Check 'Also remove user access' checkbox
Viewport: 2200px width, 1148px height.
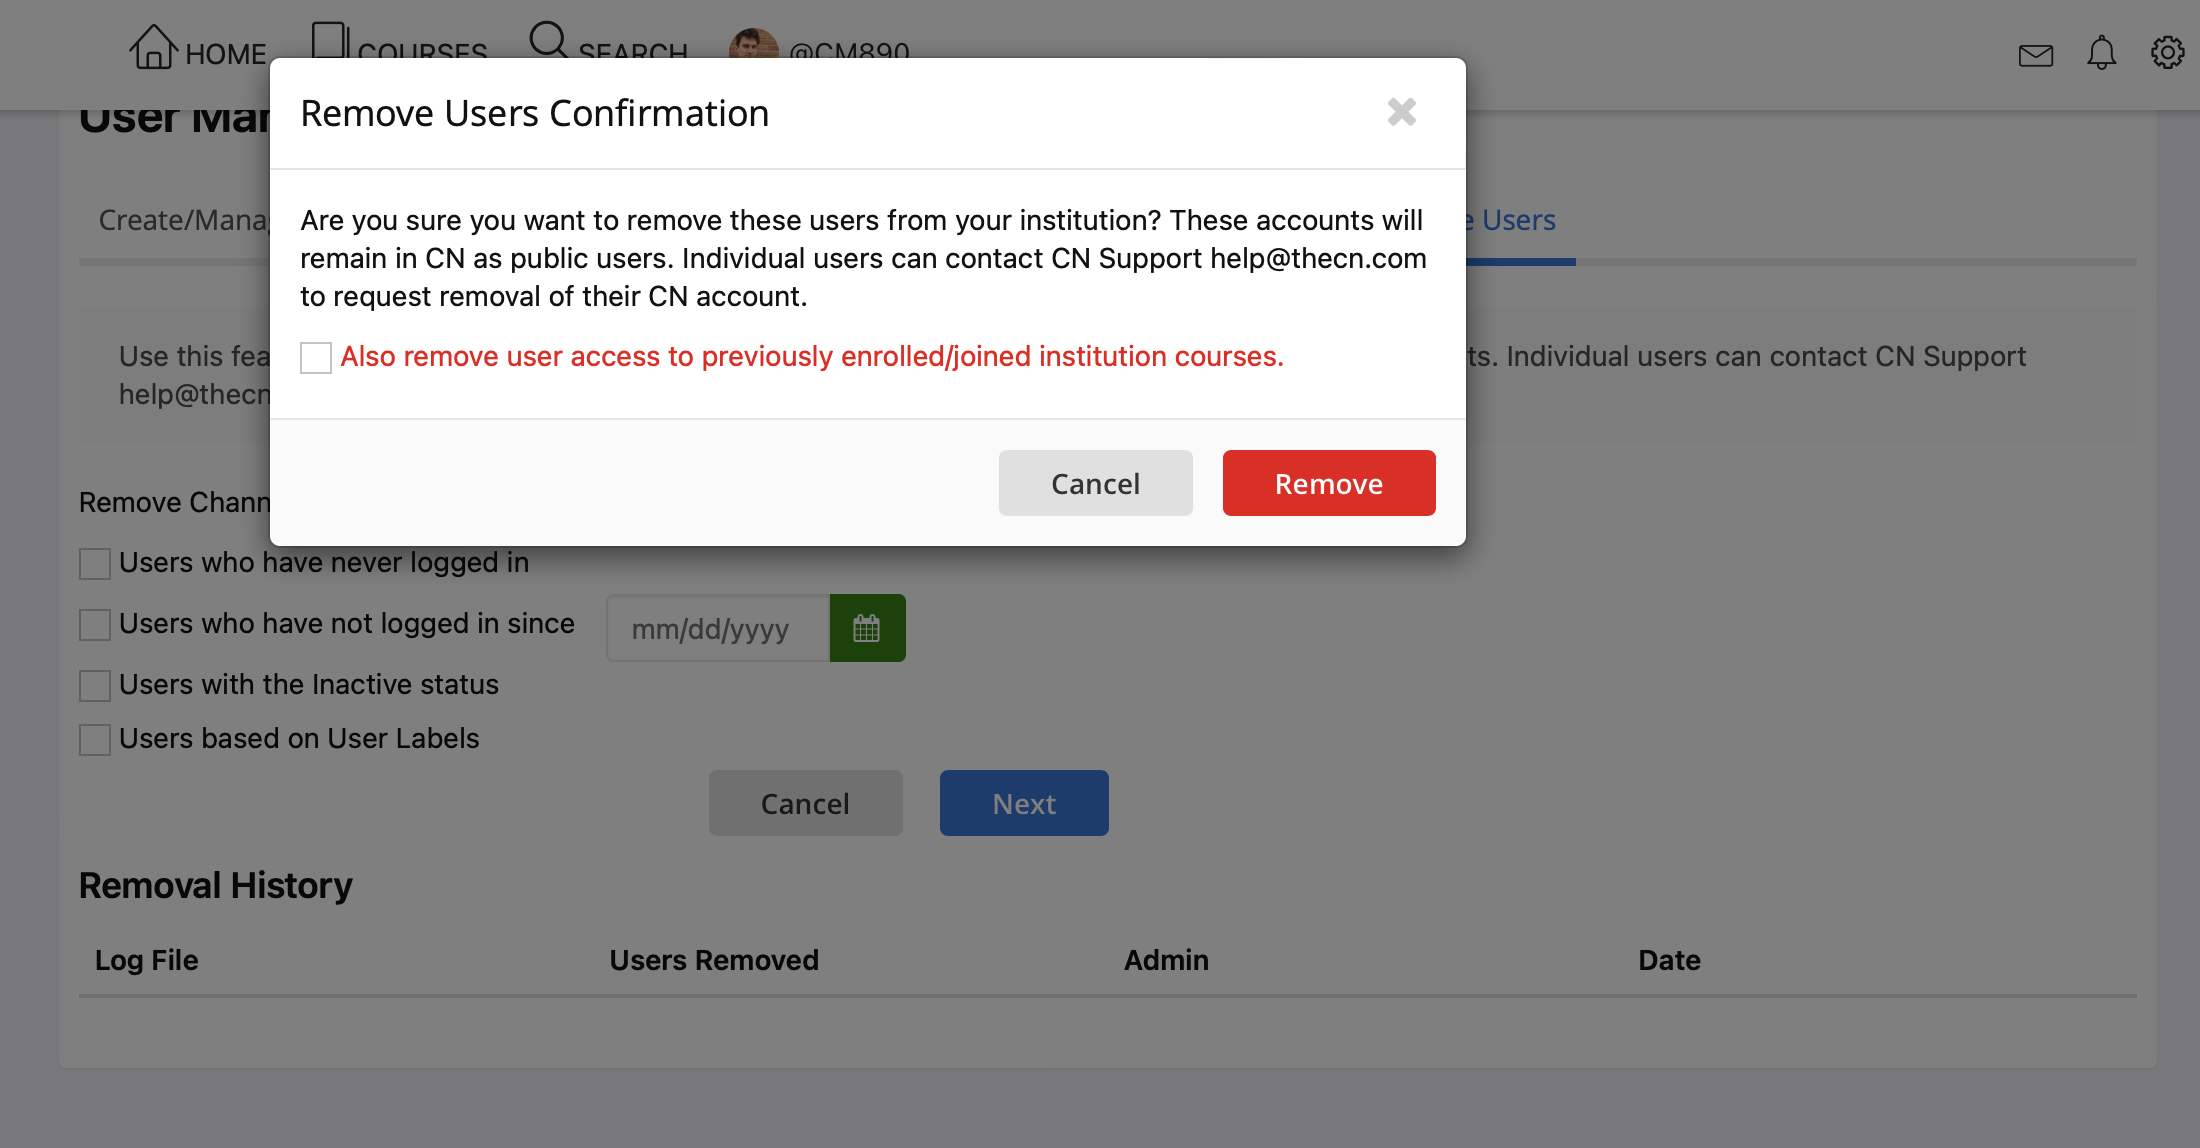pos(316,357)
